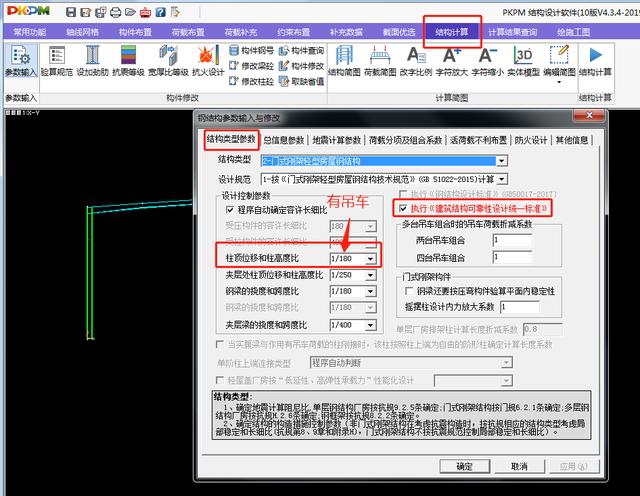Select the 修改梁砼 toolbar item

pyautogui.click(x=251, y=66)
